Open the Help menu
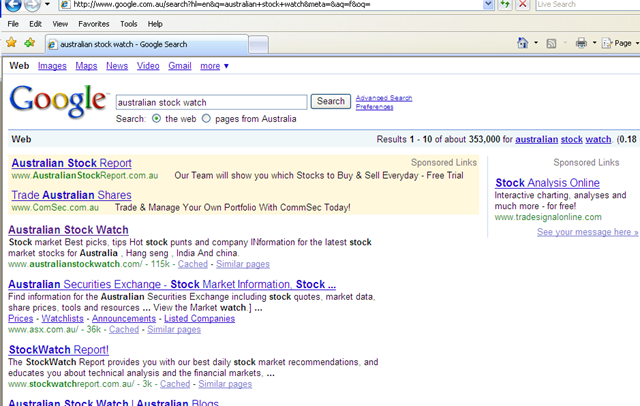640x406 pixels. [155, 24]
